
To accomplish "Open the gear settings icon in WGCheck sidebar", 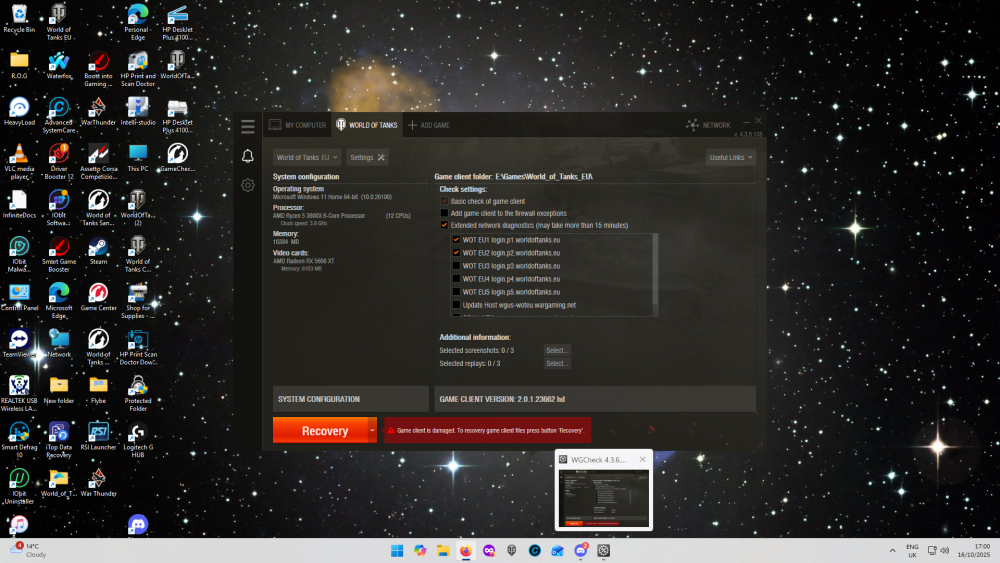I will pyautogui.click(x=248, y=185).
